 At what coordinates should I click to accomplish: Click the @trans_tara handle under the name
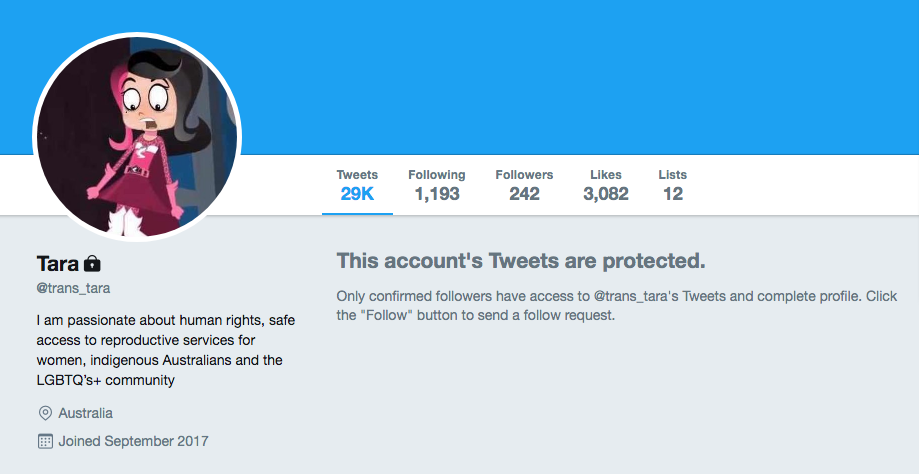(x=73, y=288)
